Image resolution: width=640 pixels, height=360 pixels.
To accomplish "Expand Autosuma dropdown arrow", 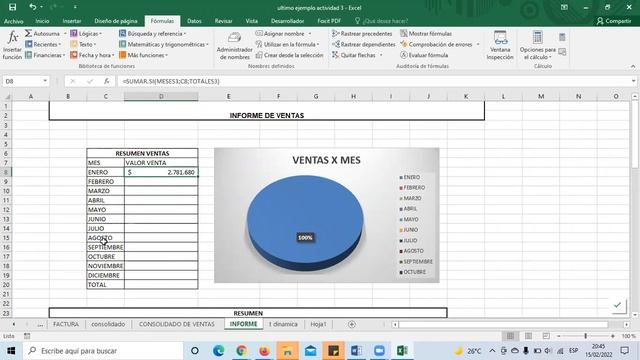I will pos(64,33).
